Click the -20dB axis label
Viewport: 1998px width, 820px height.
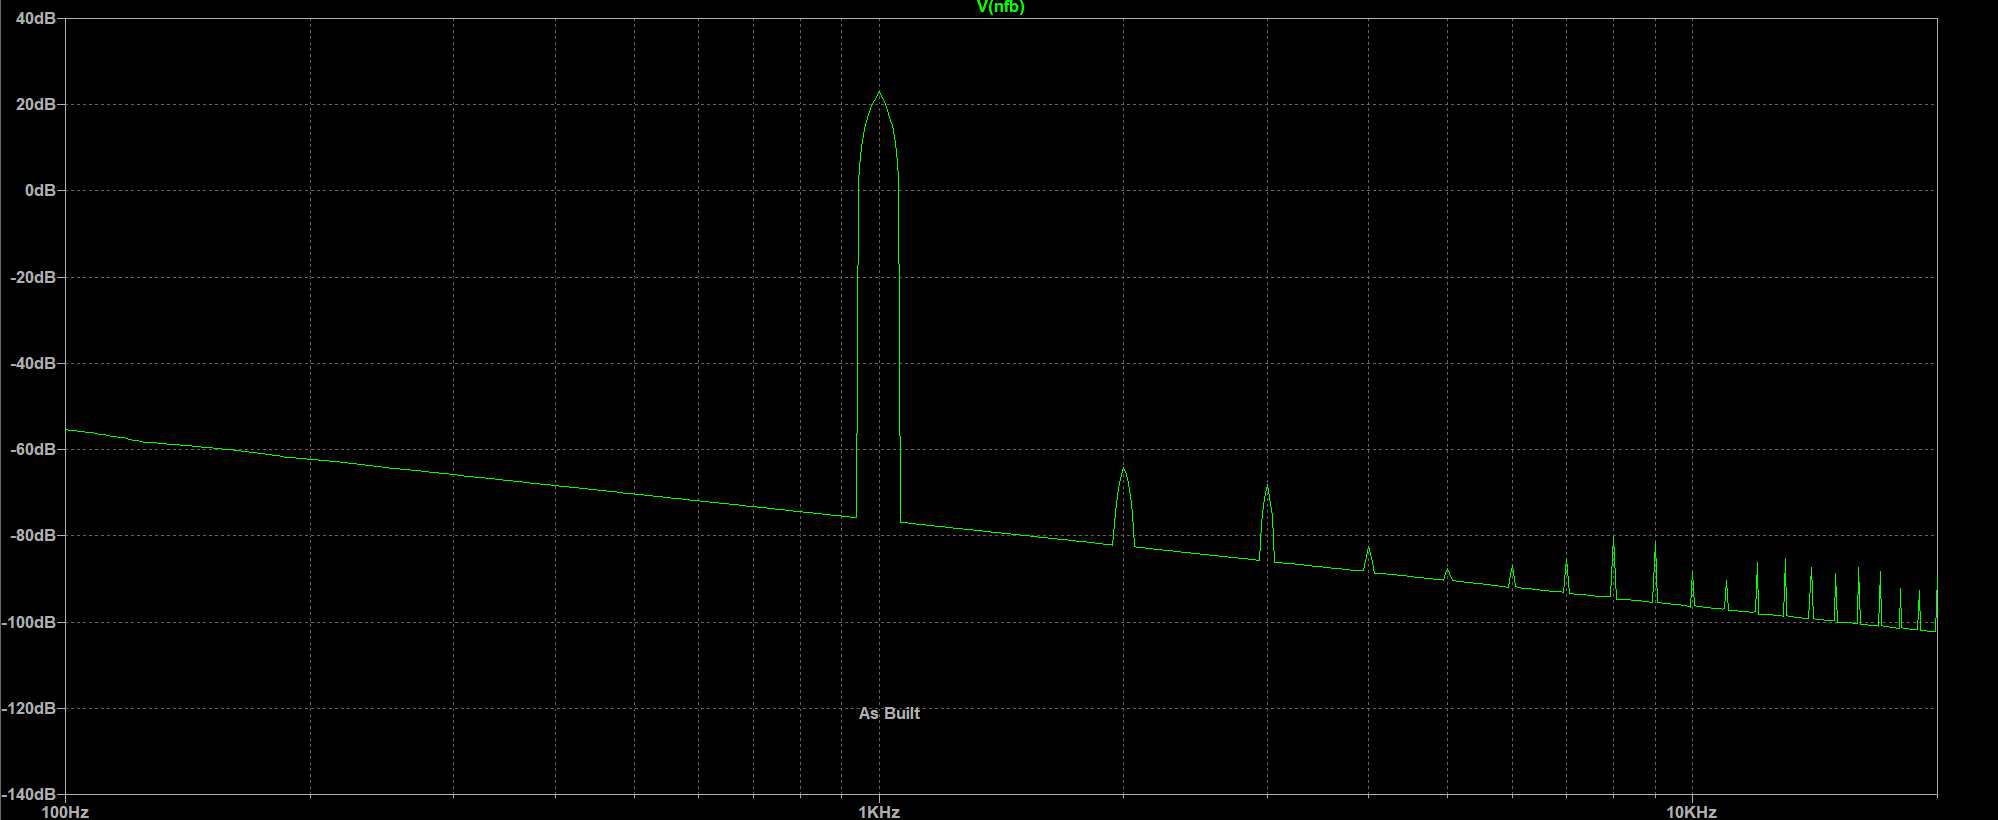click(x=33, y=277)
